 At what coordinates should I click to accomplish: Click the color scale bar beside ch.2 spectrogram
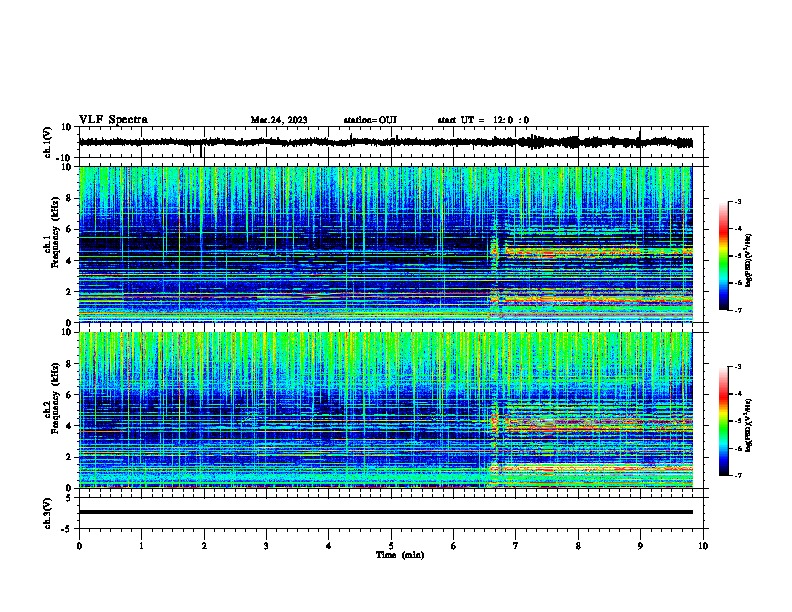[x=724, y=421]
